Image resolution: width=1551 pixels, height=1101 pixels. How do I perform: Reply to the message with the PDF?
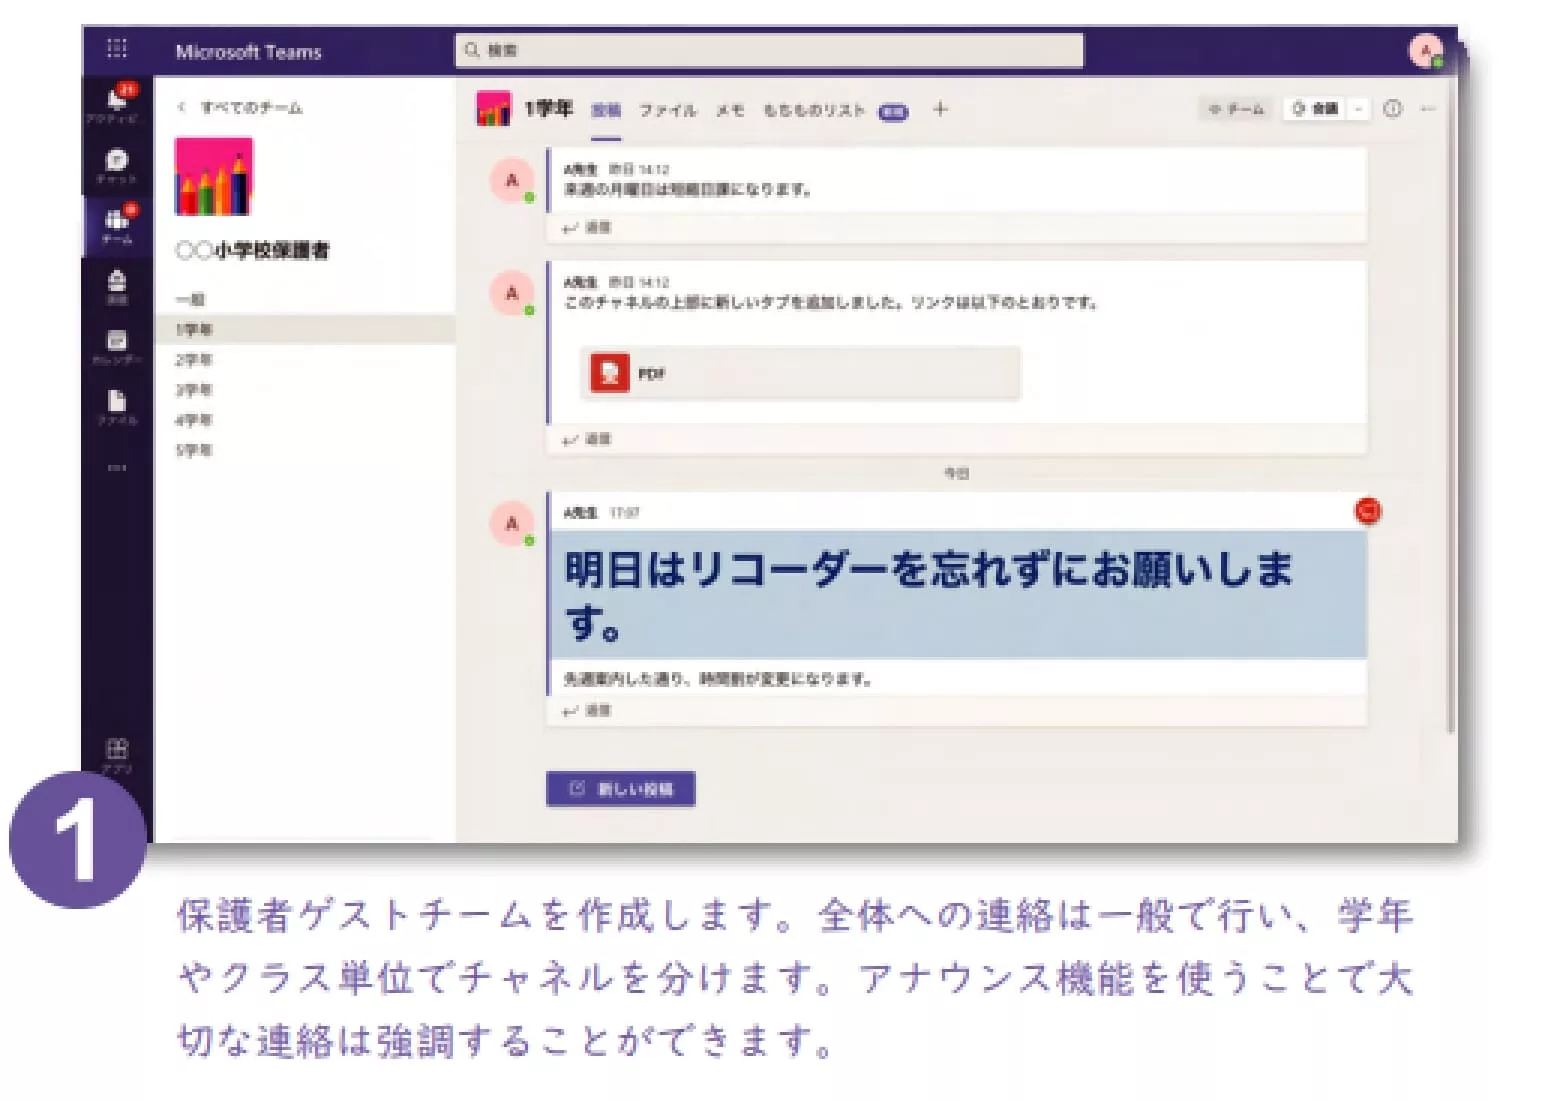tap(587, 439)
